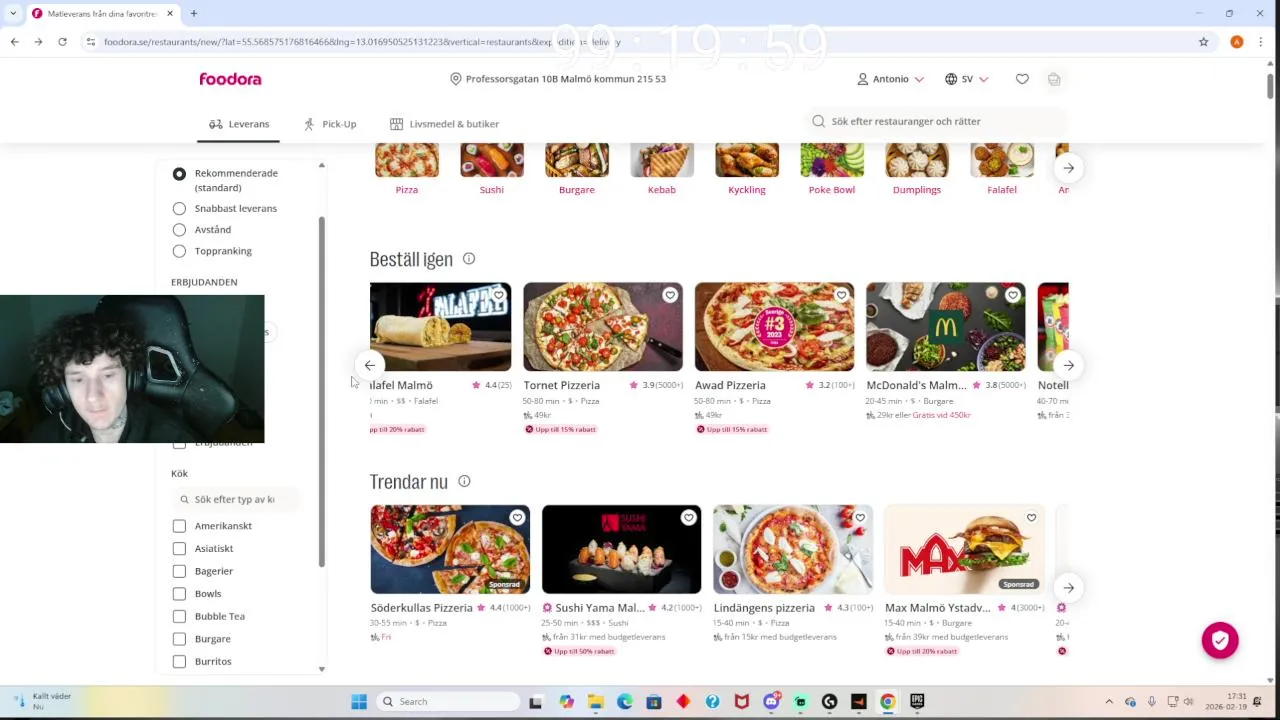This screenshot has width=1280, height=720.
Task: Check the Asiatiskt cuisine filter
Action: point(179,548)
